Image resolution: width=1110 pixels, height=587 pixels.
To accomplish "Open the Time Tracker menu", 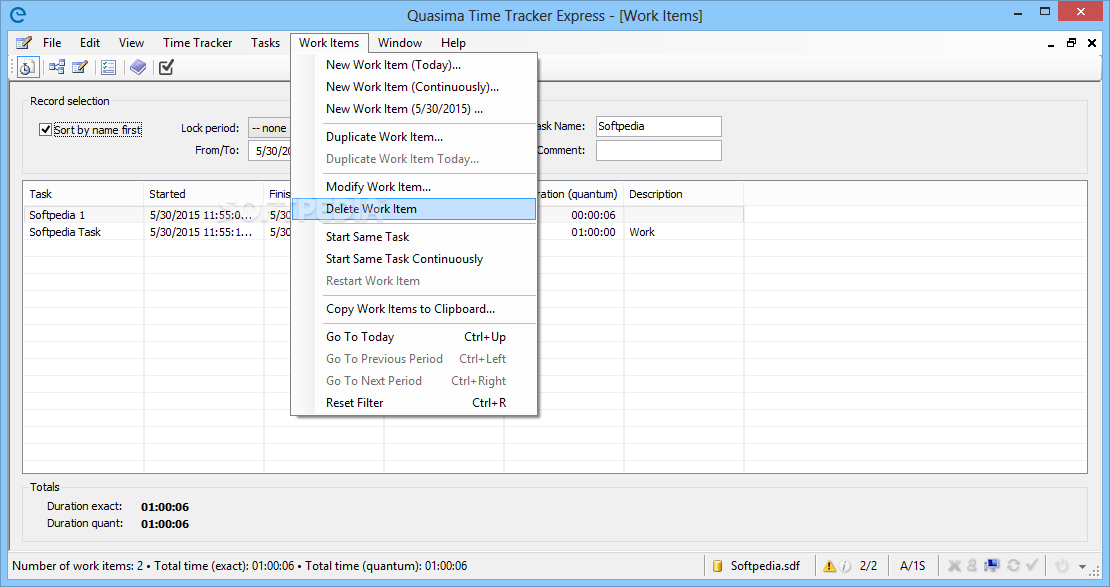I will [x=198, y=42].
